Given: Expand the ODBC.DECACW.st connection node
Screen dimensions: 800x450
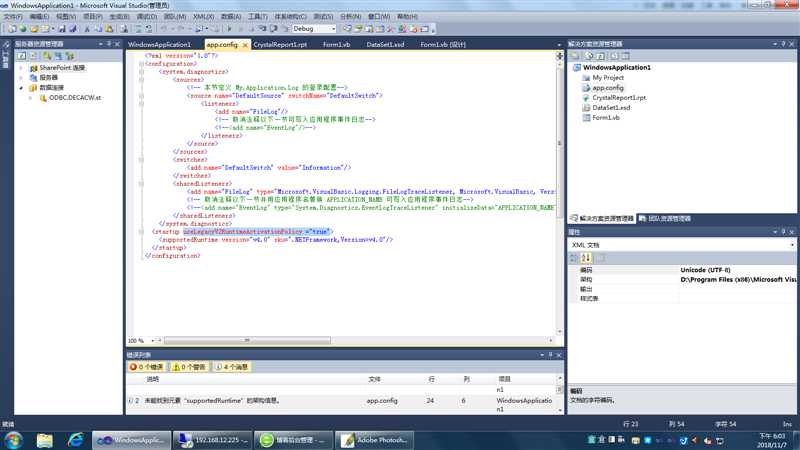Looking at the screenshot, I should tap(31, 97).
